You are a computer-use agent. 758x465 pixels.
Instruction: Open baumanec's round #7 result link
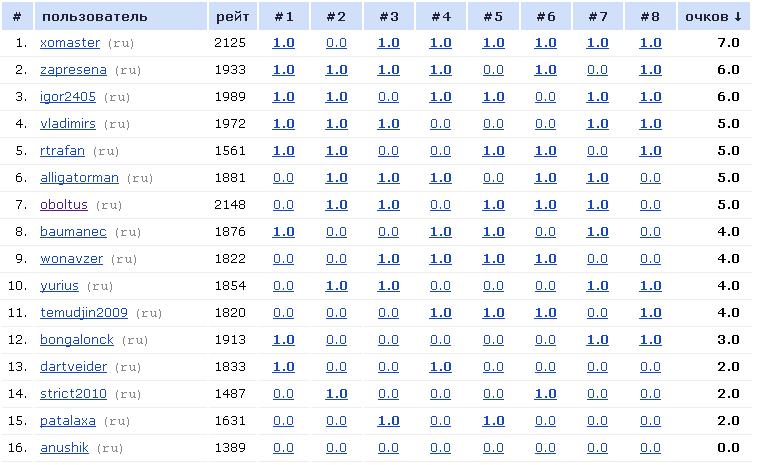point(597,232)
